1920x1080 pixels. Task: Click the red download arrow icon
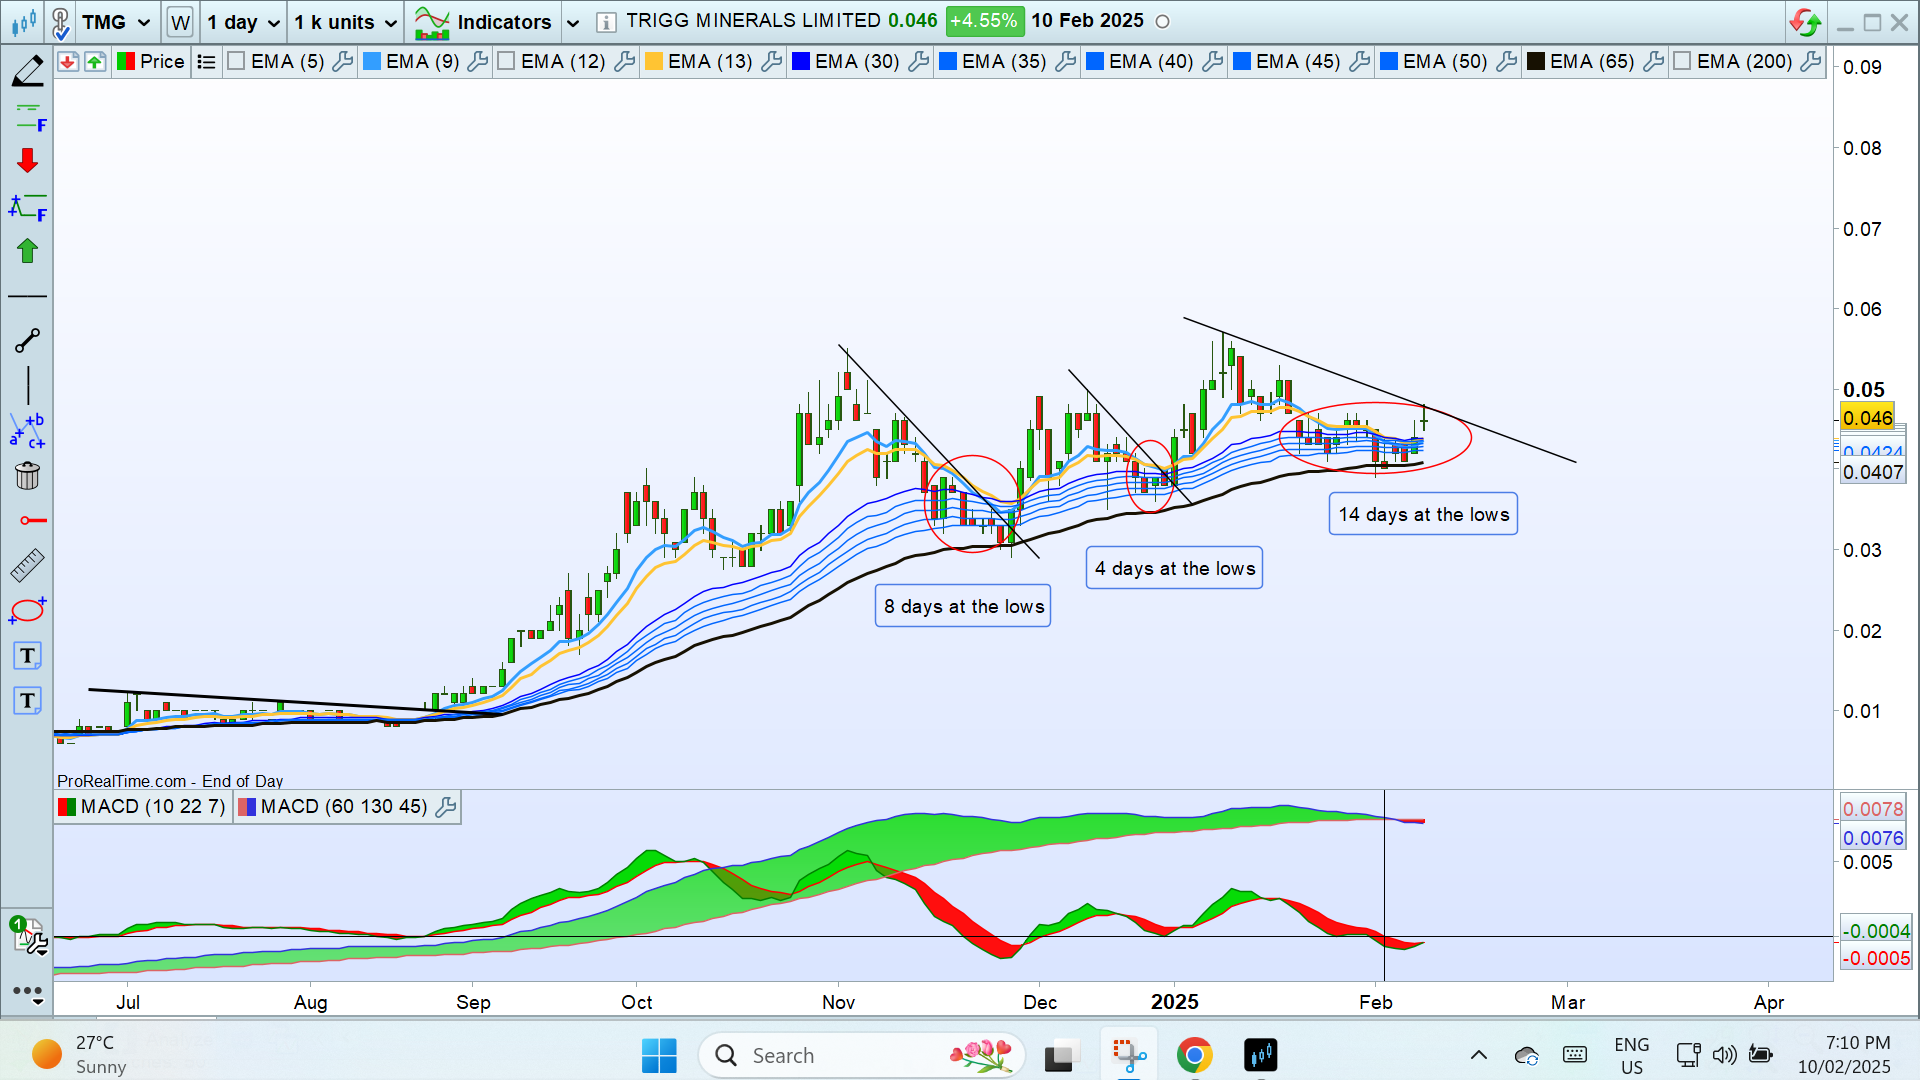click(67, 62)
